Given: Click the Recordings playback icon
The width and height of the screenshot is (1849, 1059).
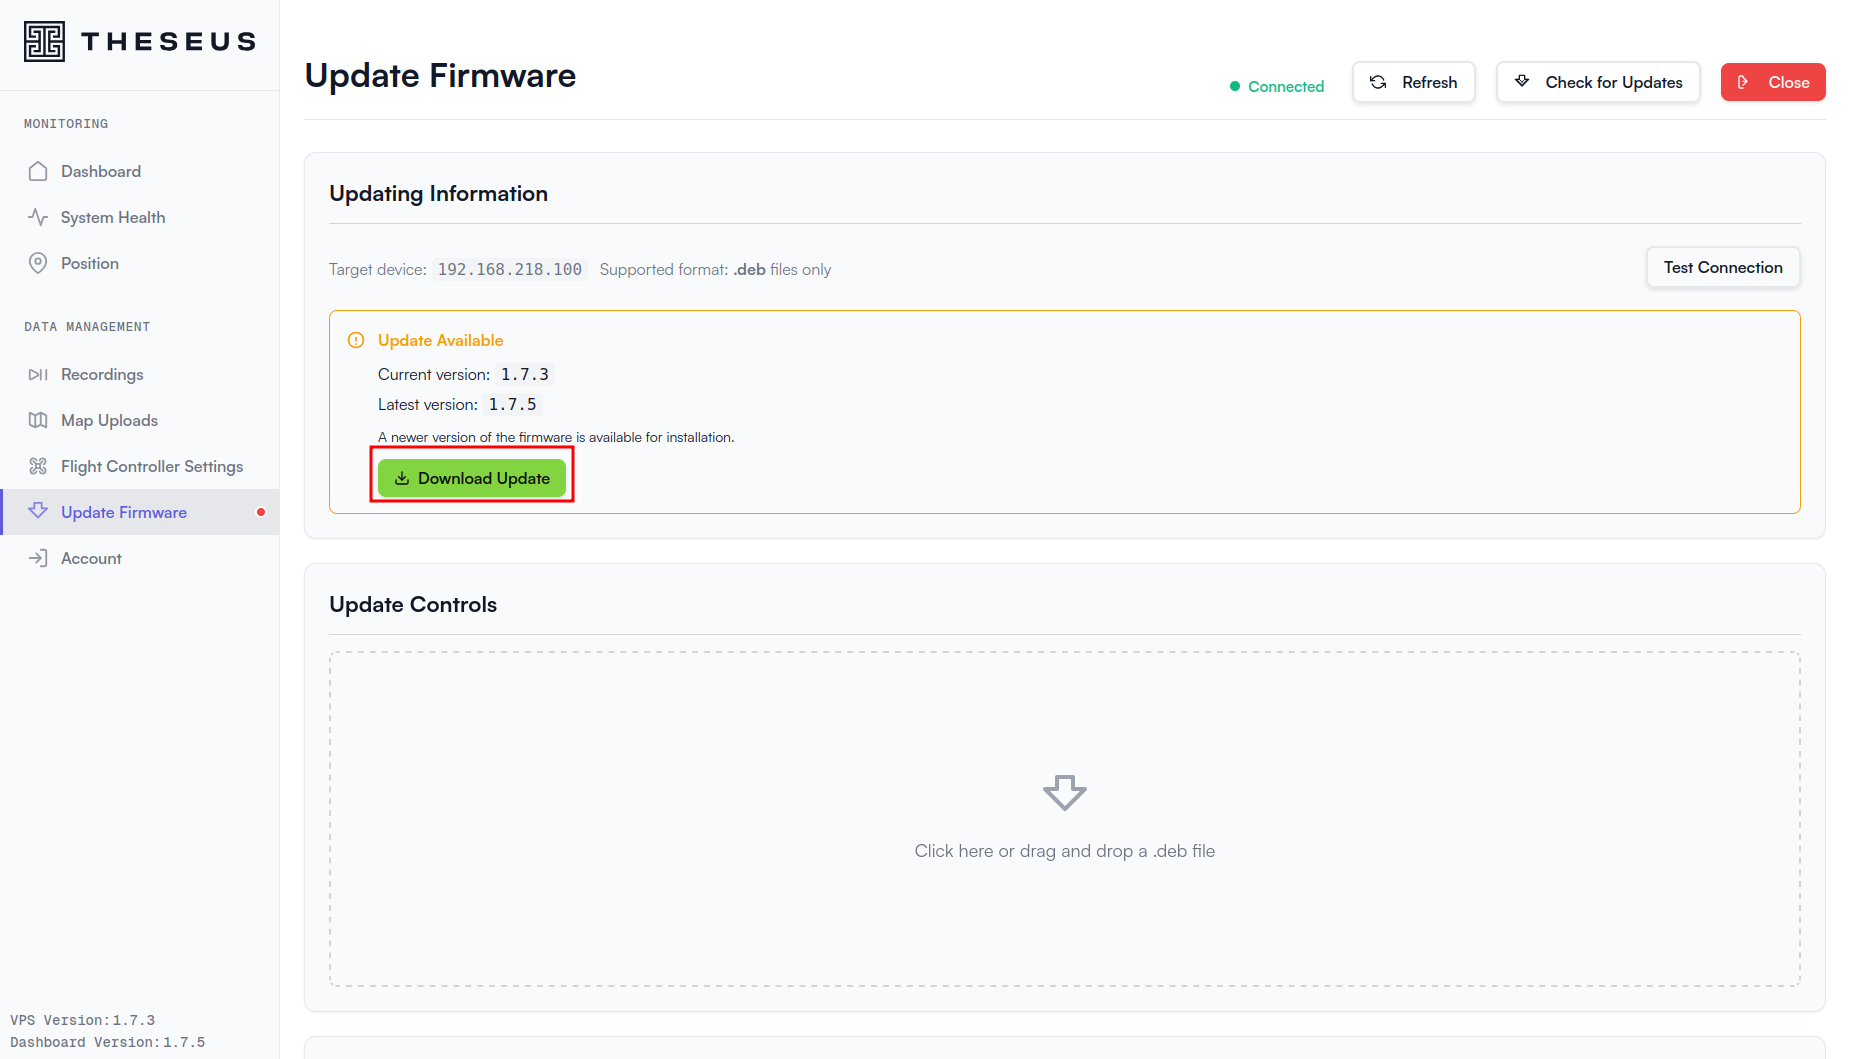Looking at the screenshot, I should (38, 374).
